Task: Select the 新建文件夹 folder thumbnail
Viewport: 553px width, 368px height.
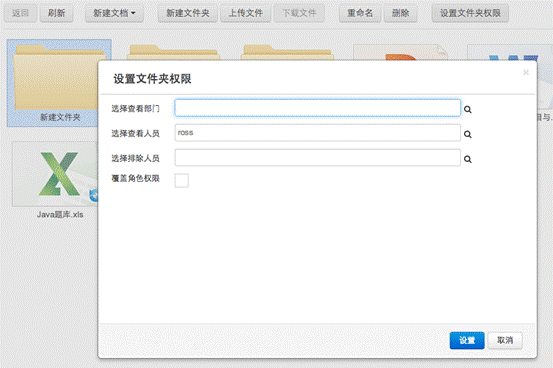Action: pos(56,78)
